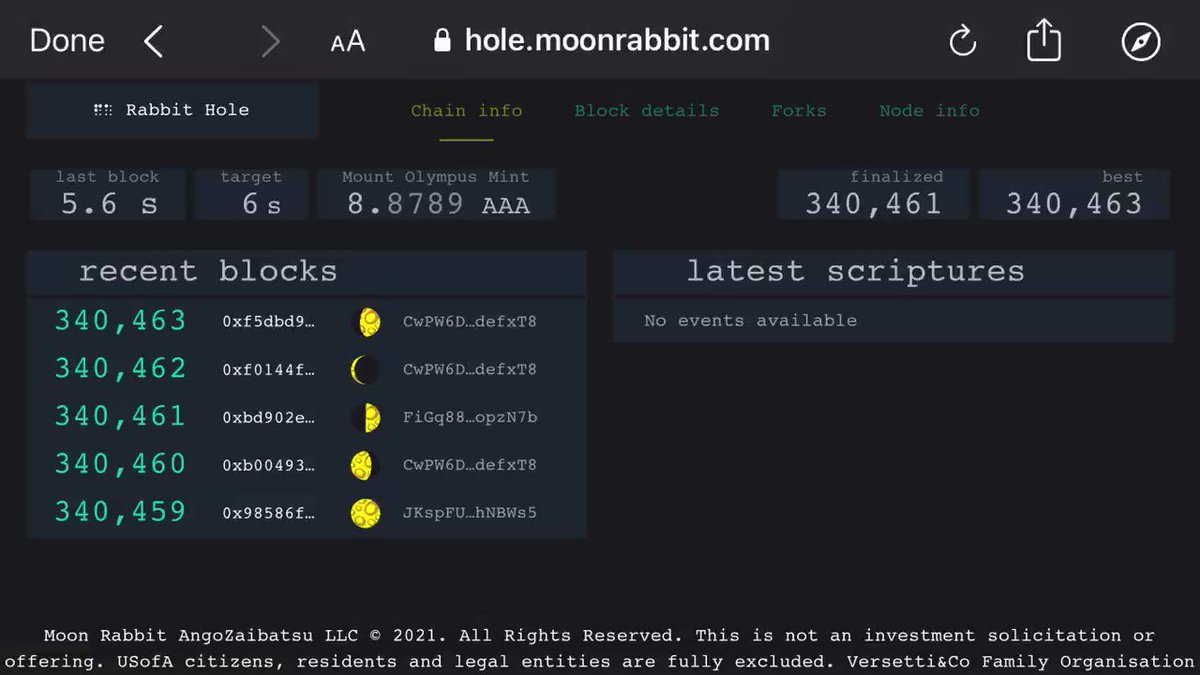The image size is (1200, 675).
Task: Open the share sheet icon
Action: pos(1044,41)
